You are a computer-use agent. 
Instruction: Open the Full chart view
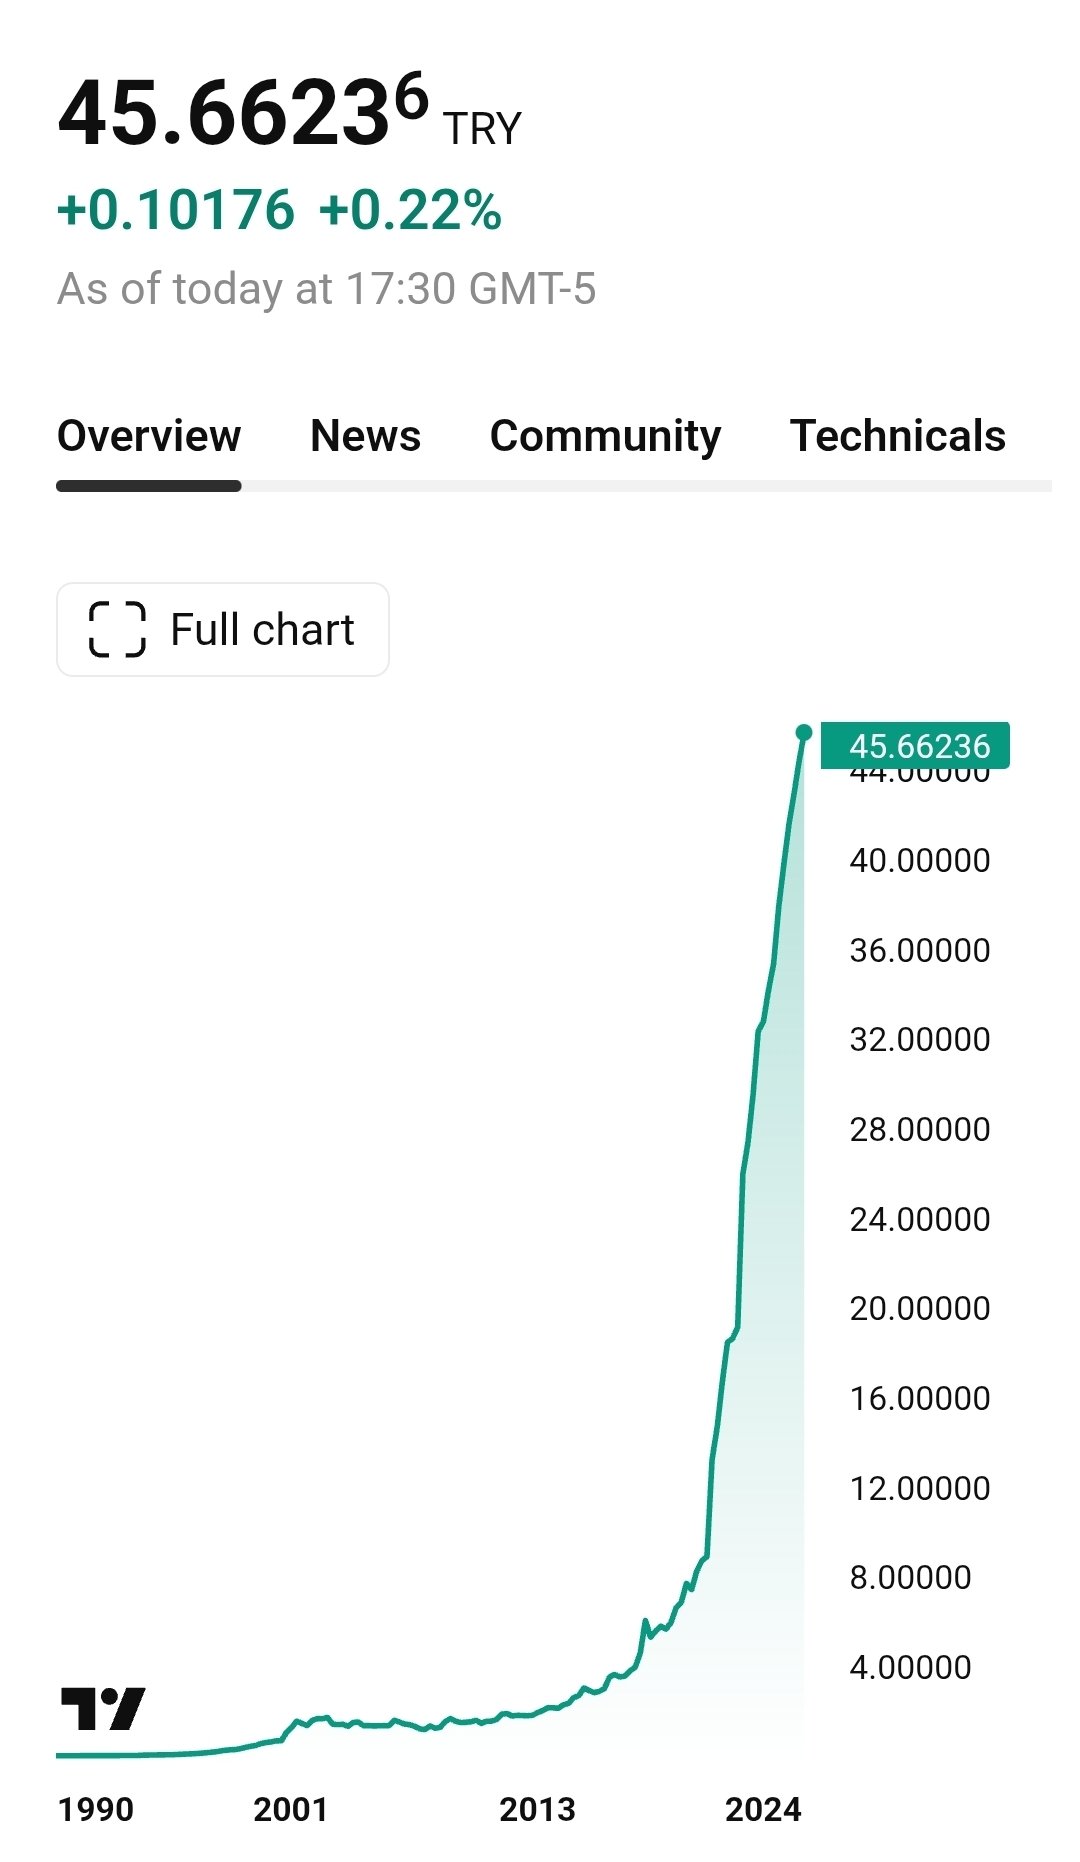(x=223, y=630)
